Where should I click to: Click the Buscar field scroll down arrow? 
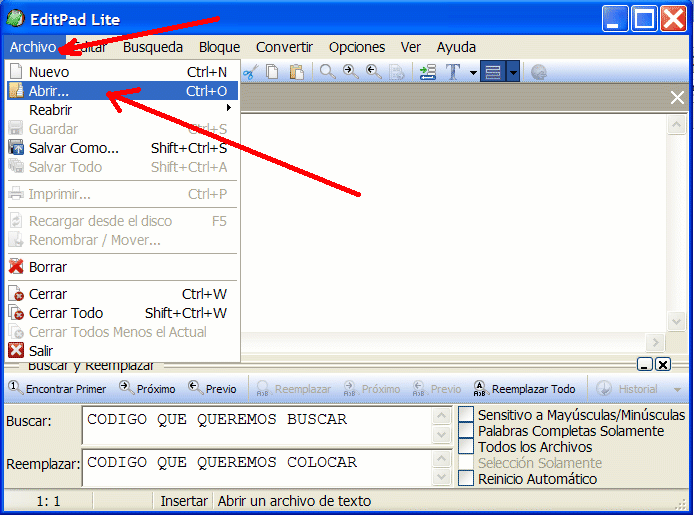tap(441, 434)
